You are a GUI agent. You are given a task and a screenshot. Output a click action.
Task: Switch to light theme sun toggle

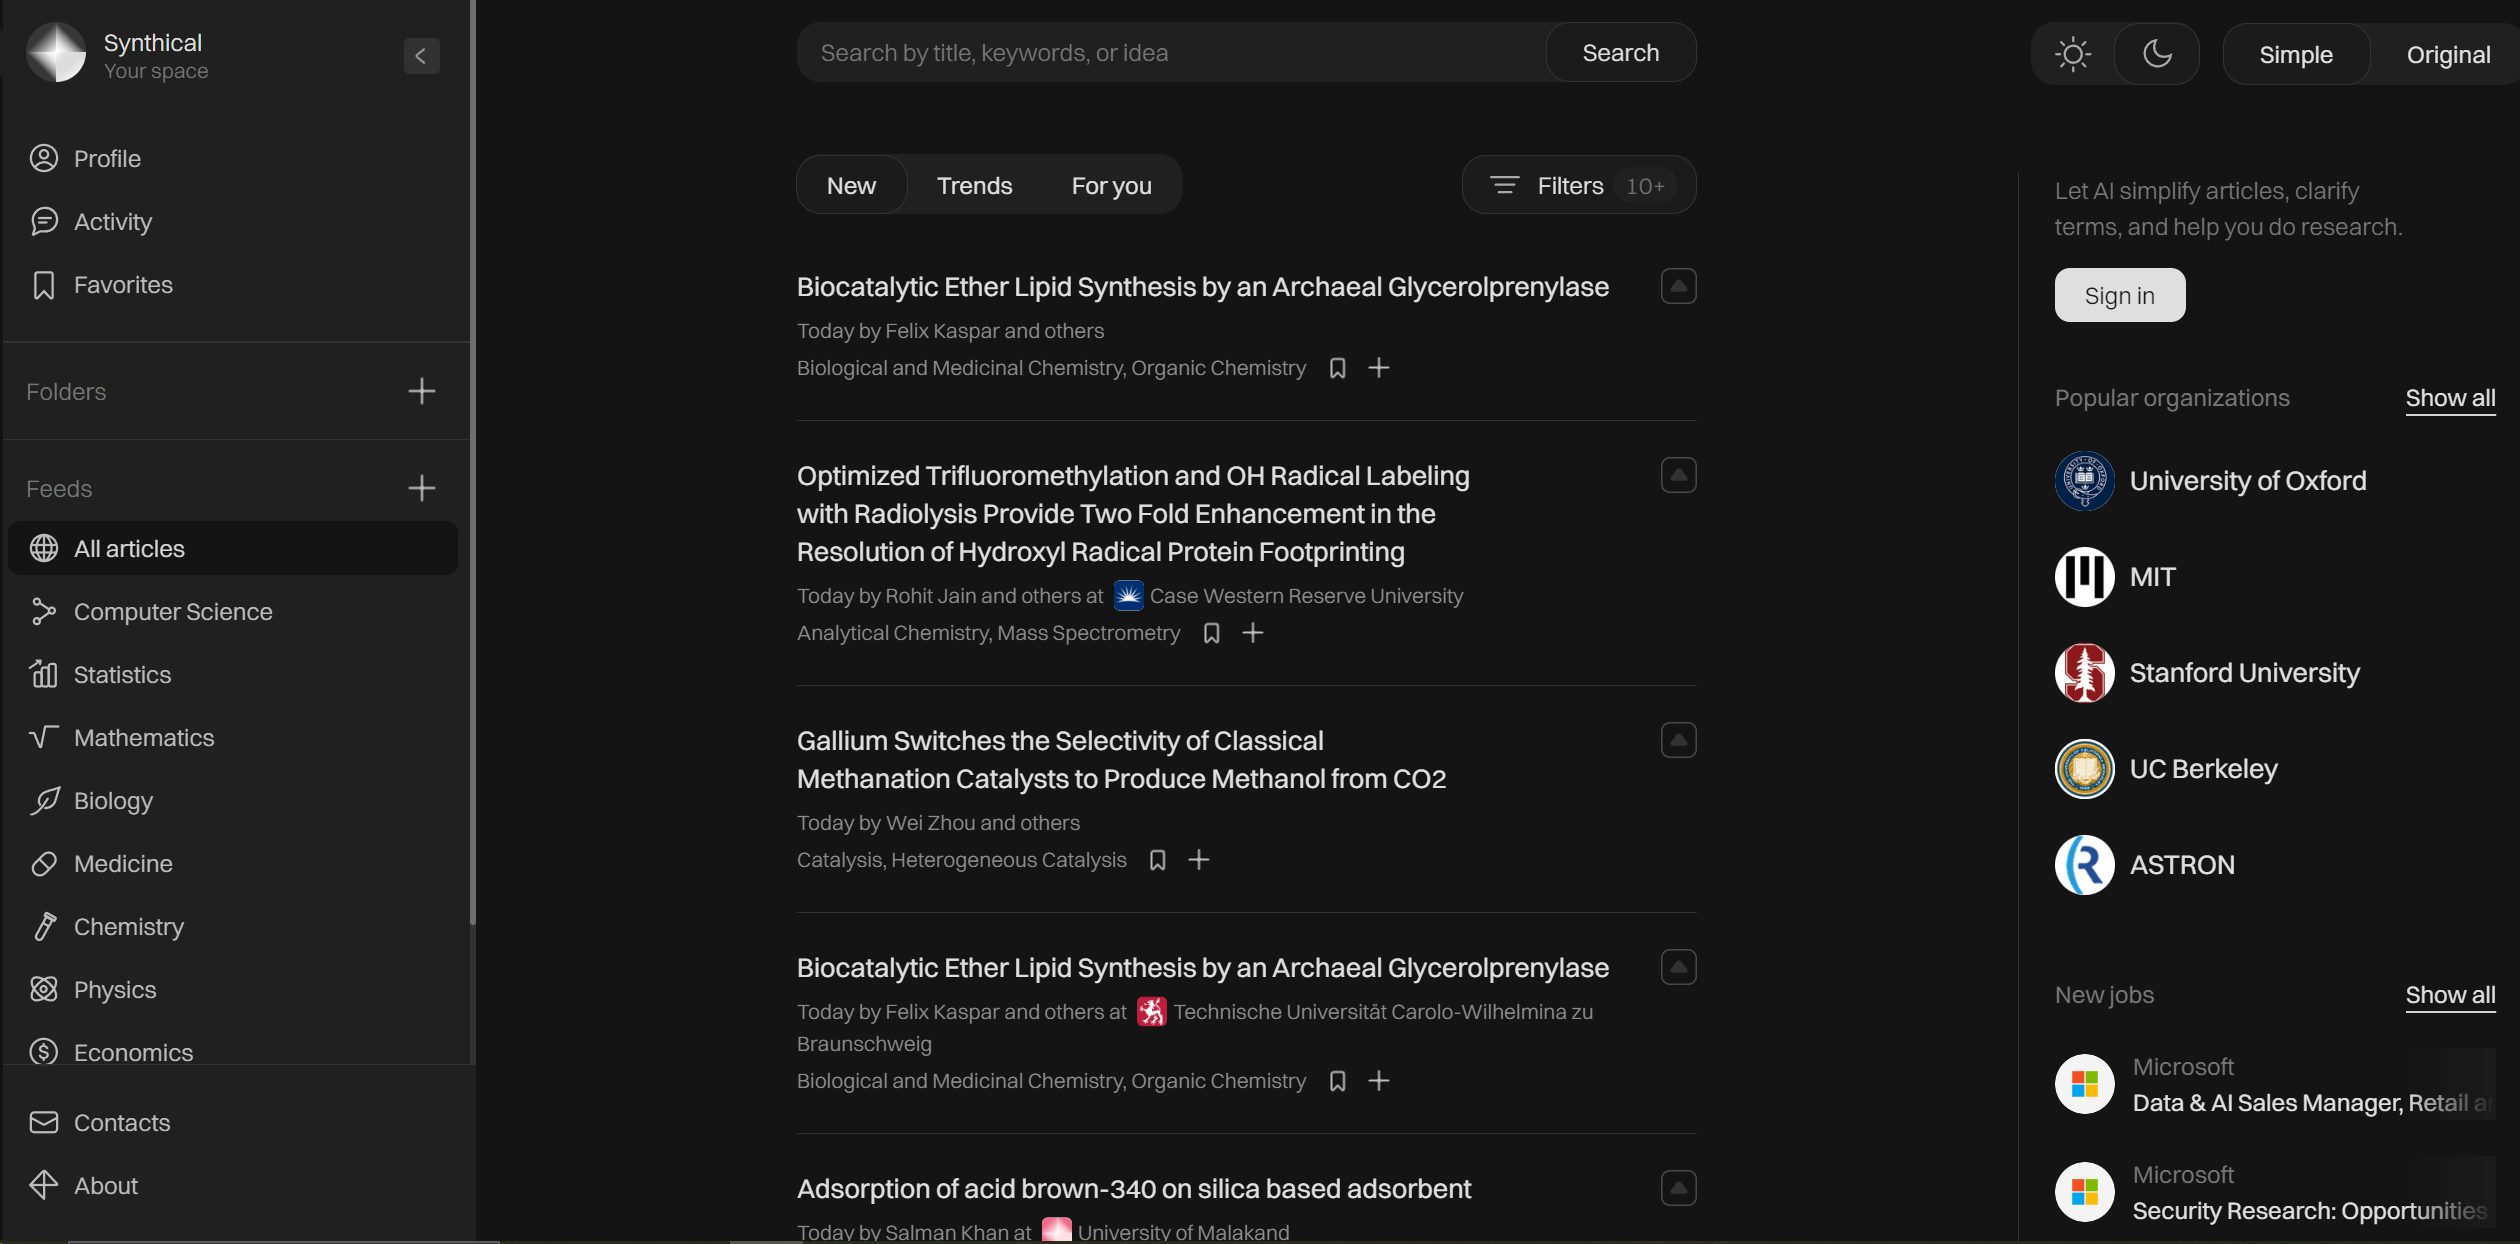2073,54
